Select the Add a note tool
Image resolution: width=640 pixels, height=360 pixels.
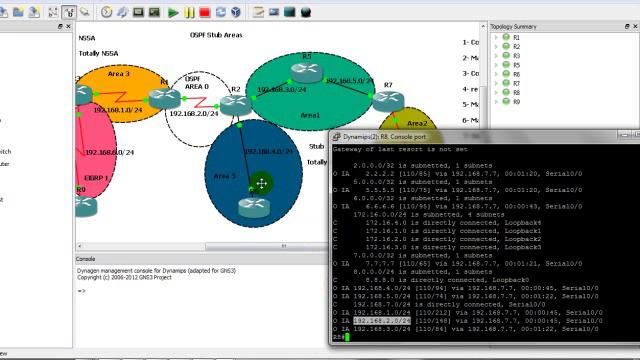258,12
